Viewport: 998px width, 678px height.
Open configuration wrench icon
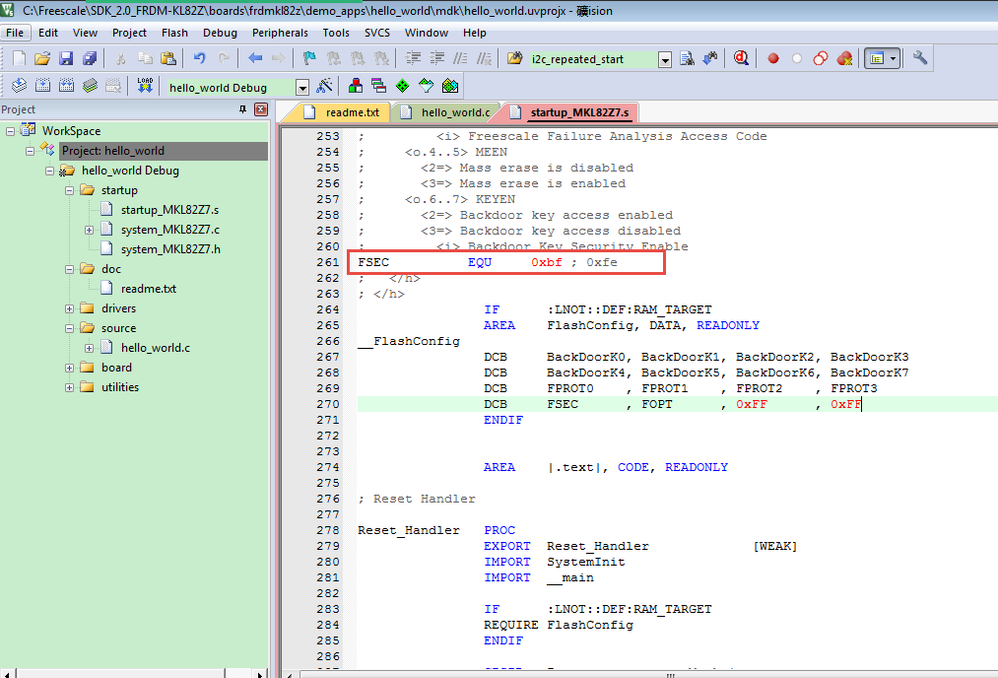click(x=920, y=59)
